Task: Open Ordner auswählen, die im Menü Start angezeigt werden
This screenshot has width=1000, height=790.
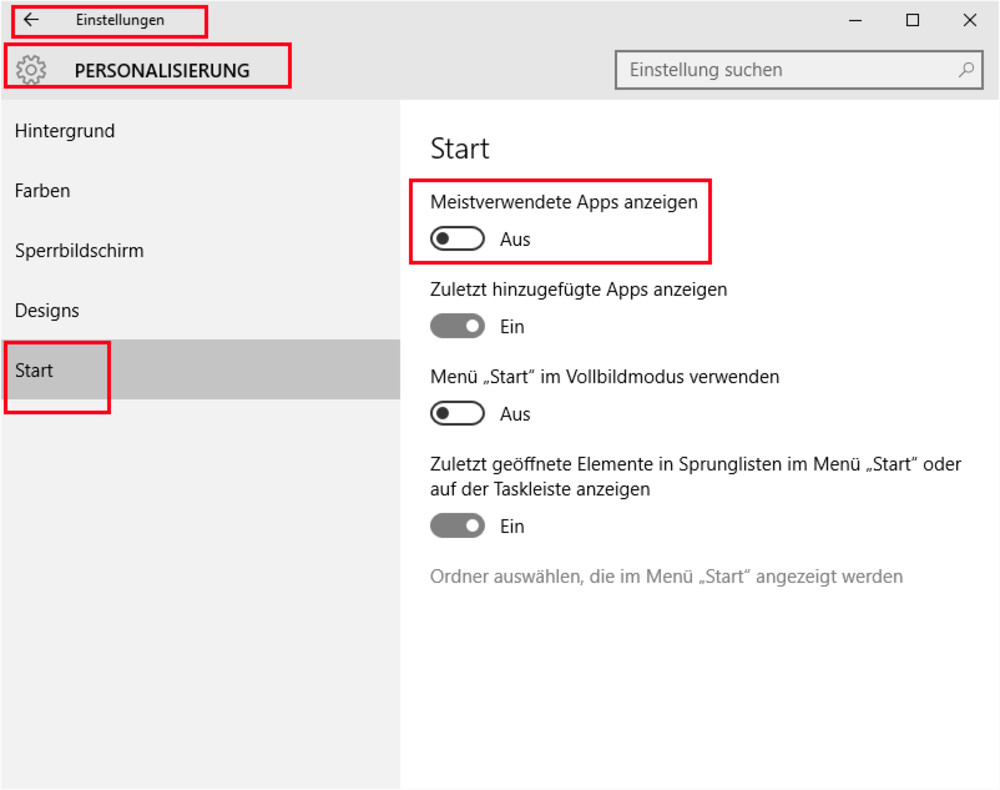Action: click(666, 576)
